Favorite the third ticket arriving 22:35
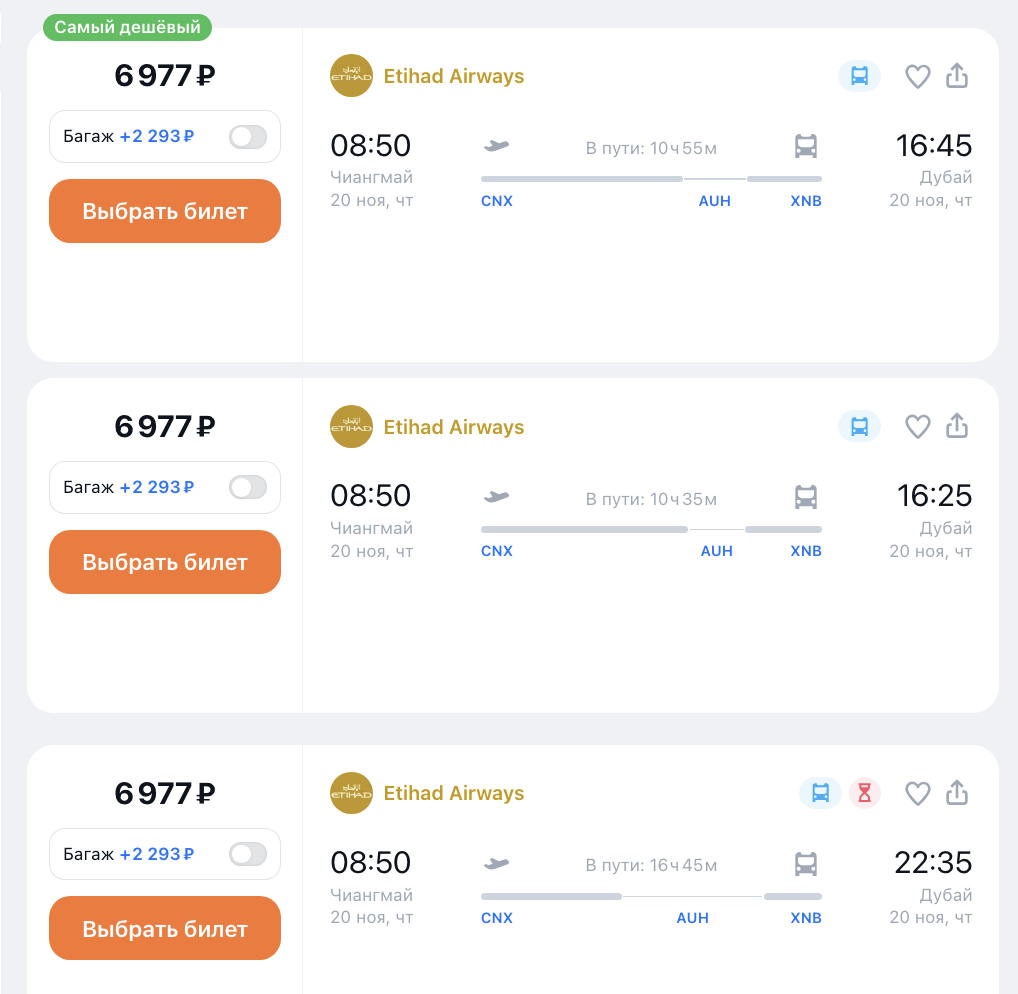Screen dimensions: 1018x994 917,793
